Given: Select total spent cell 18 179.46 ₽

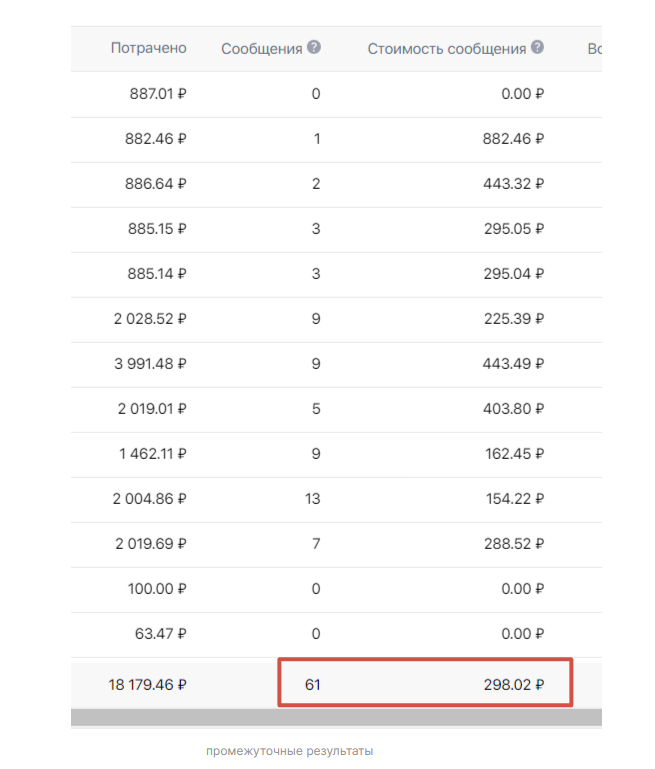Looking at the screenshot, I should point(147,685).
